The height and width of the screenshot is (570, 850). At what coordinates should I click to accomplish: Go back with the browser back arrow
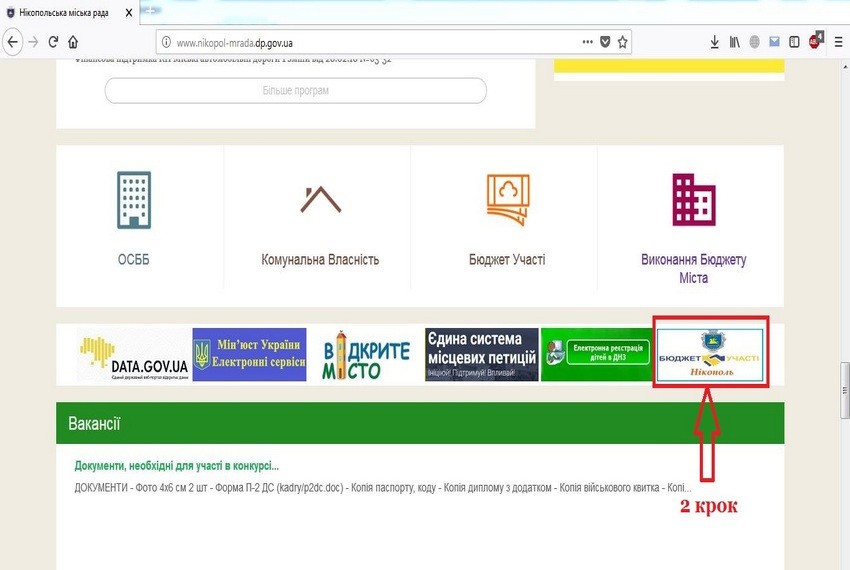12,42
